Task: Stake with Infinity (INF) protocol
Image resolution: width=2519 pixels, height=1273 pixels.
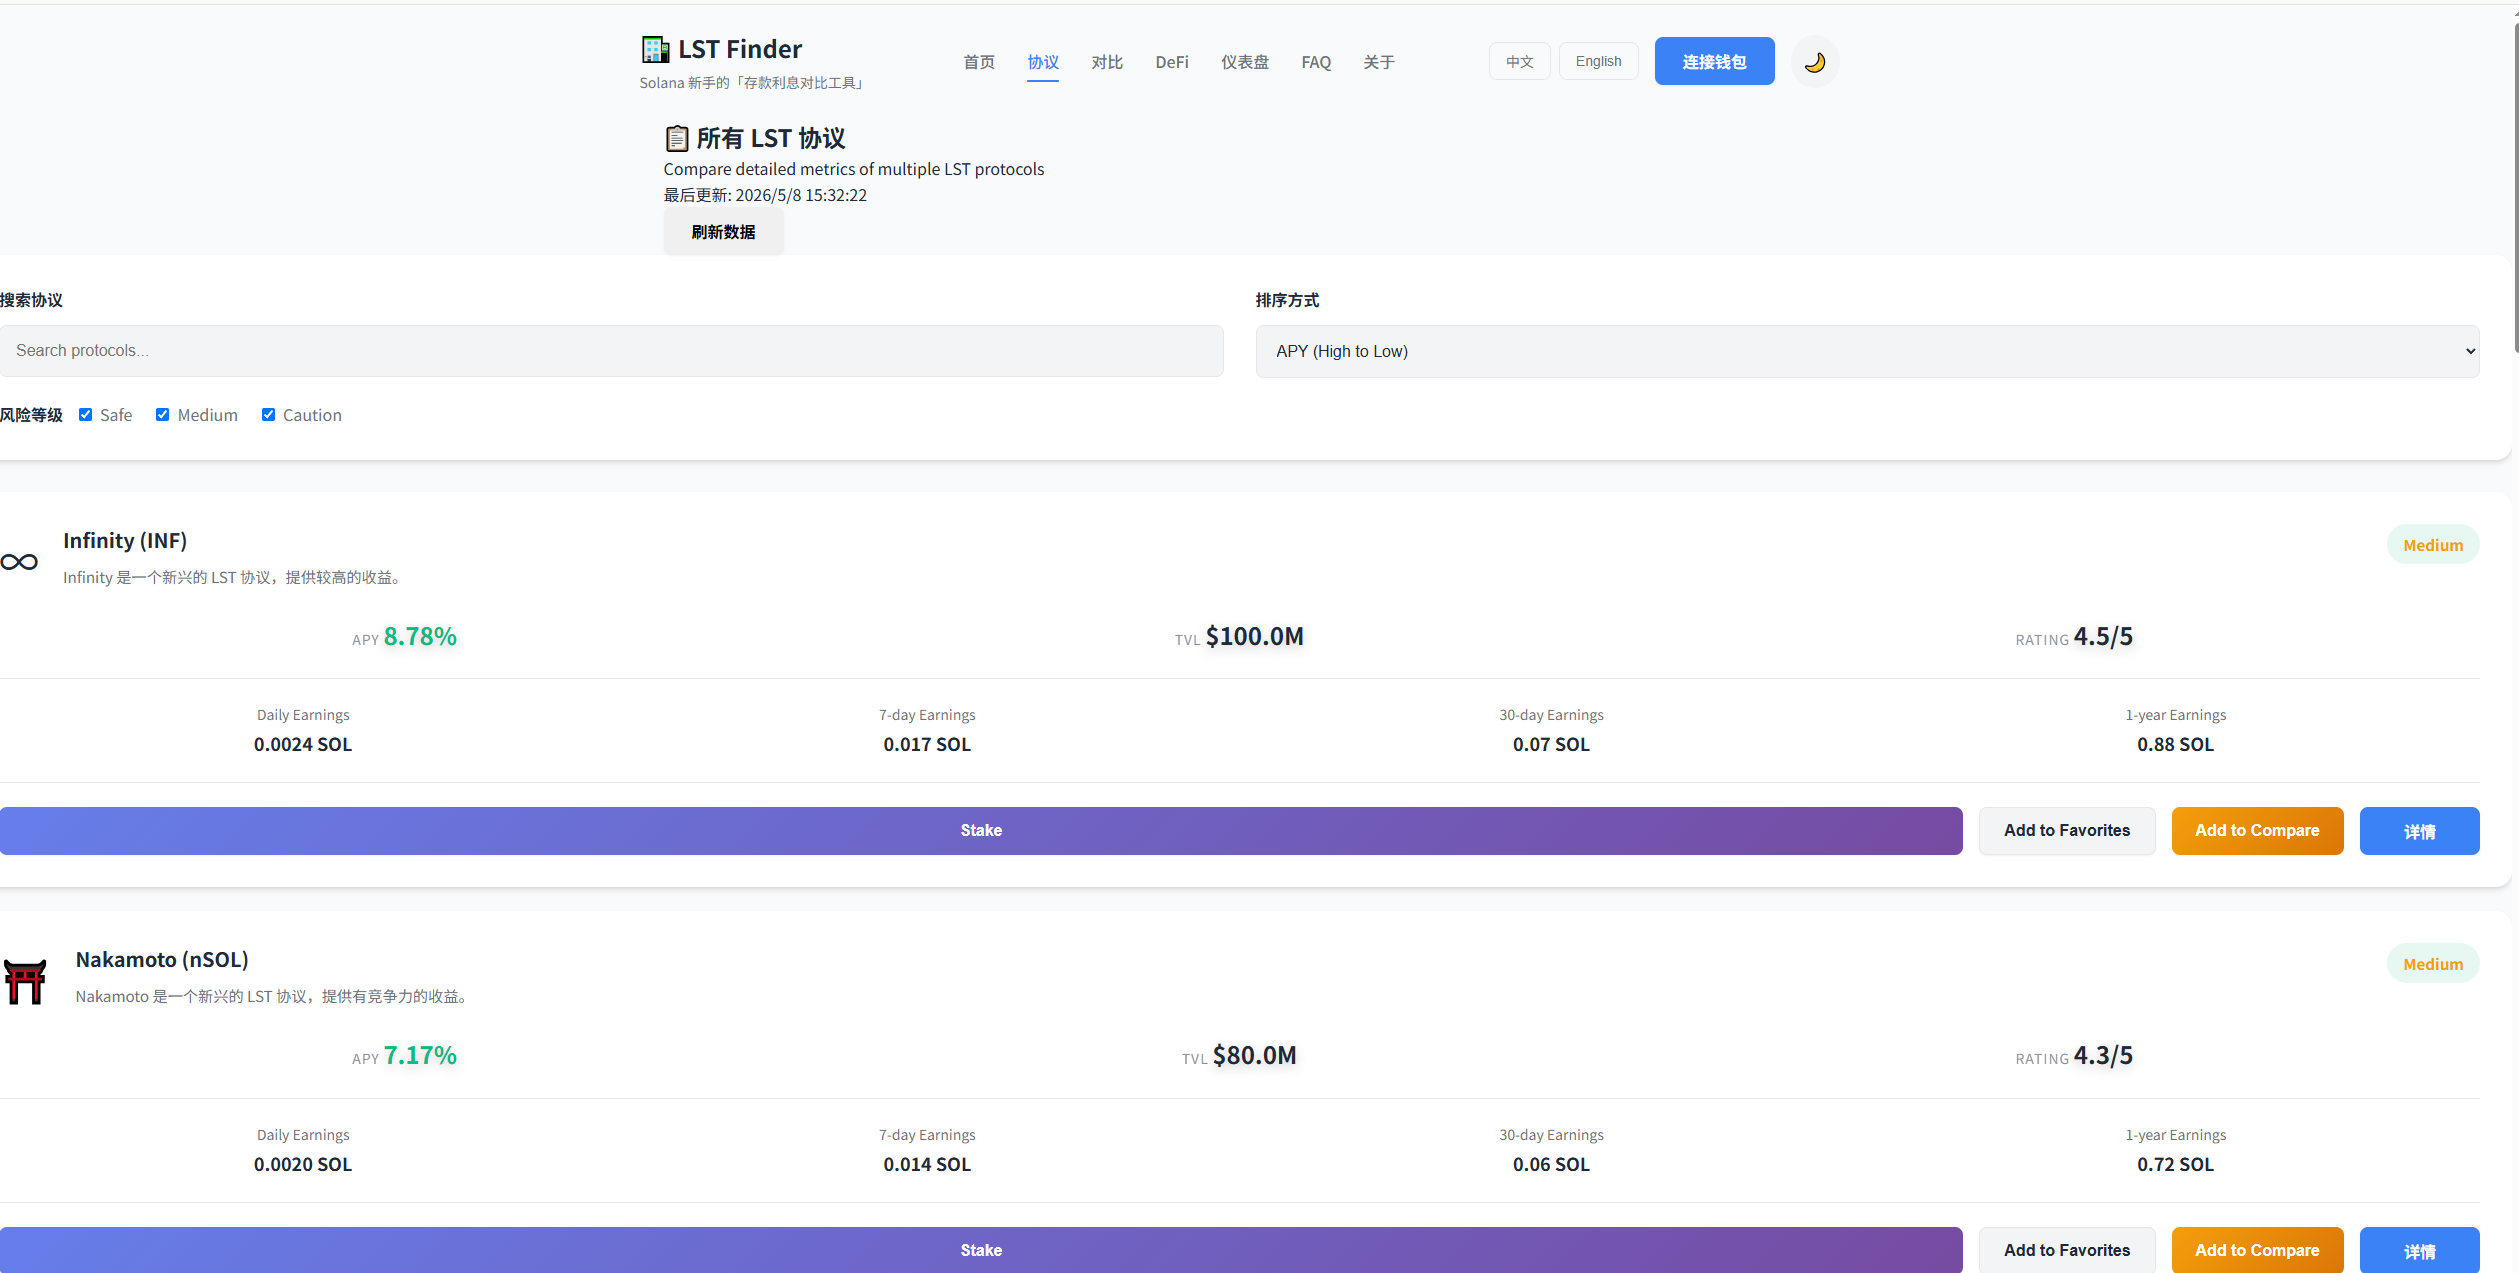Action: (981, 830)
